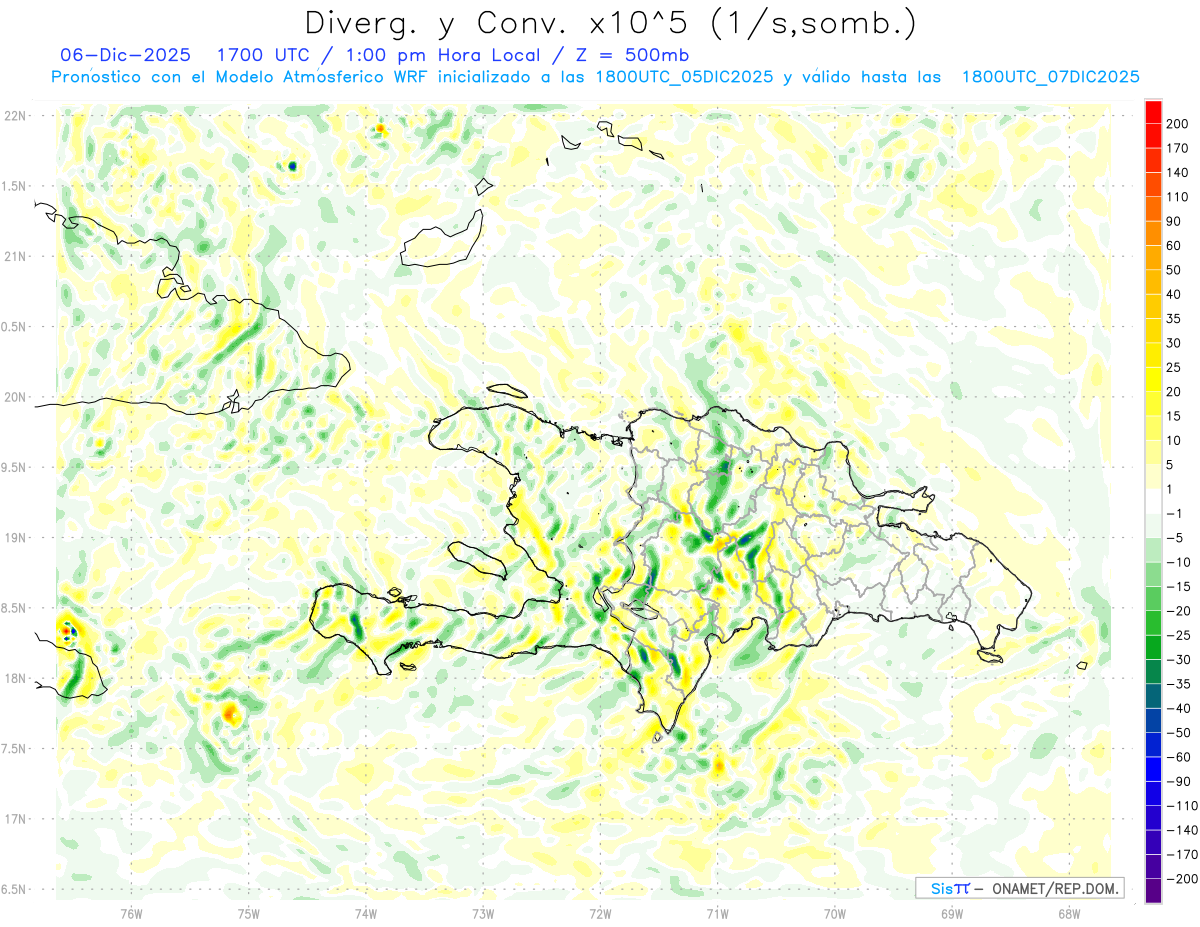Click the '21N' latitude label

[x=15, y=256]
